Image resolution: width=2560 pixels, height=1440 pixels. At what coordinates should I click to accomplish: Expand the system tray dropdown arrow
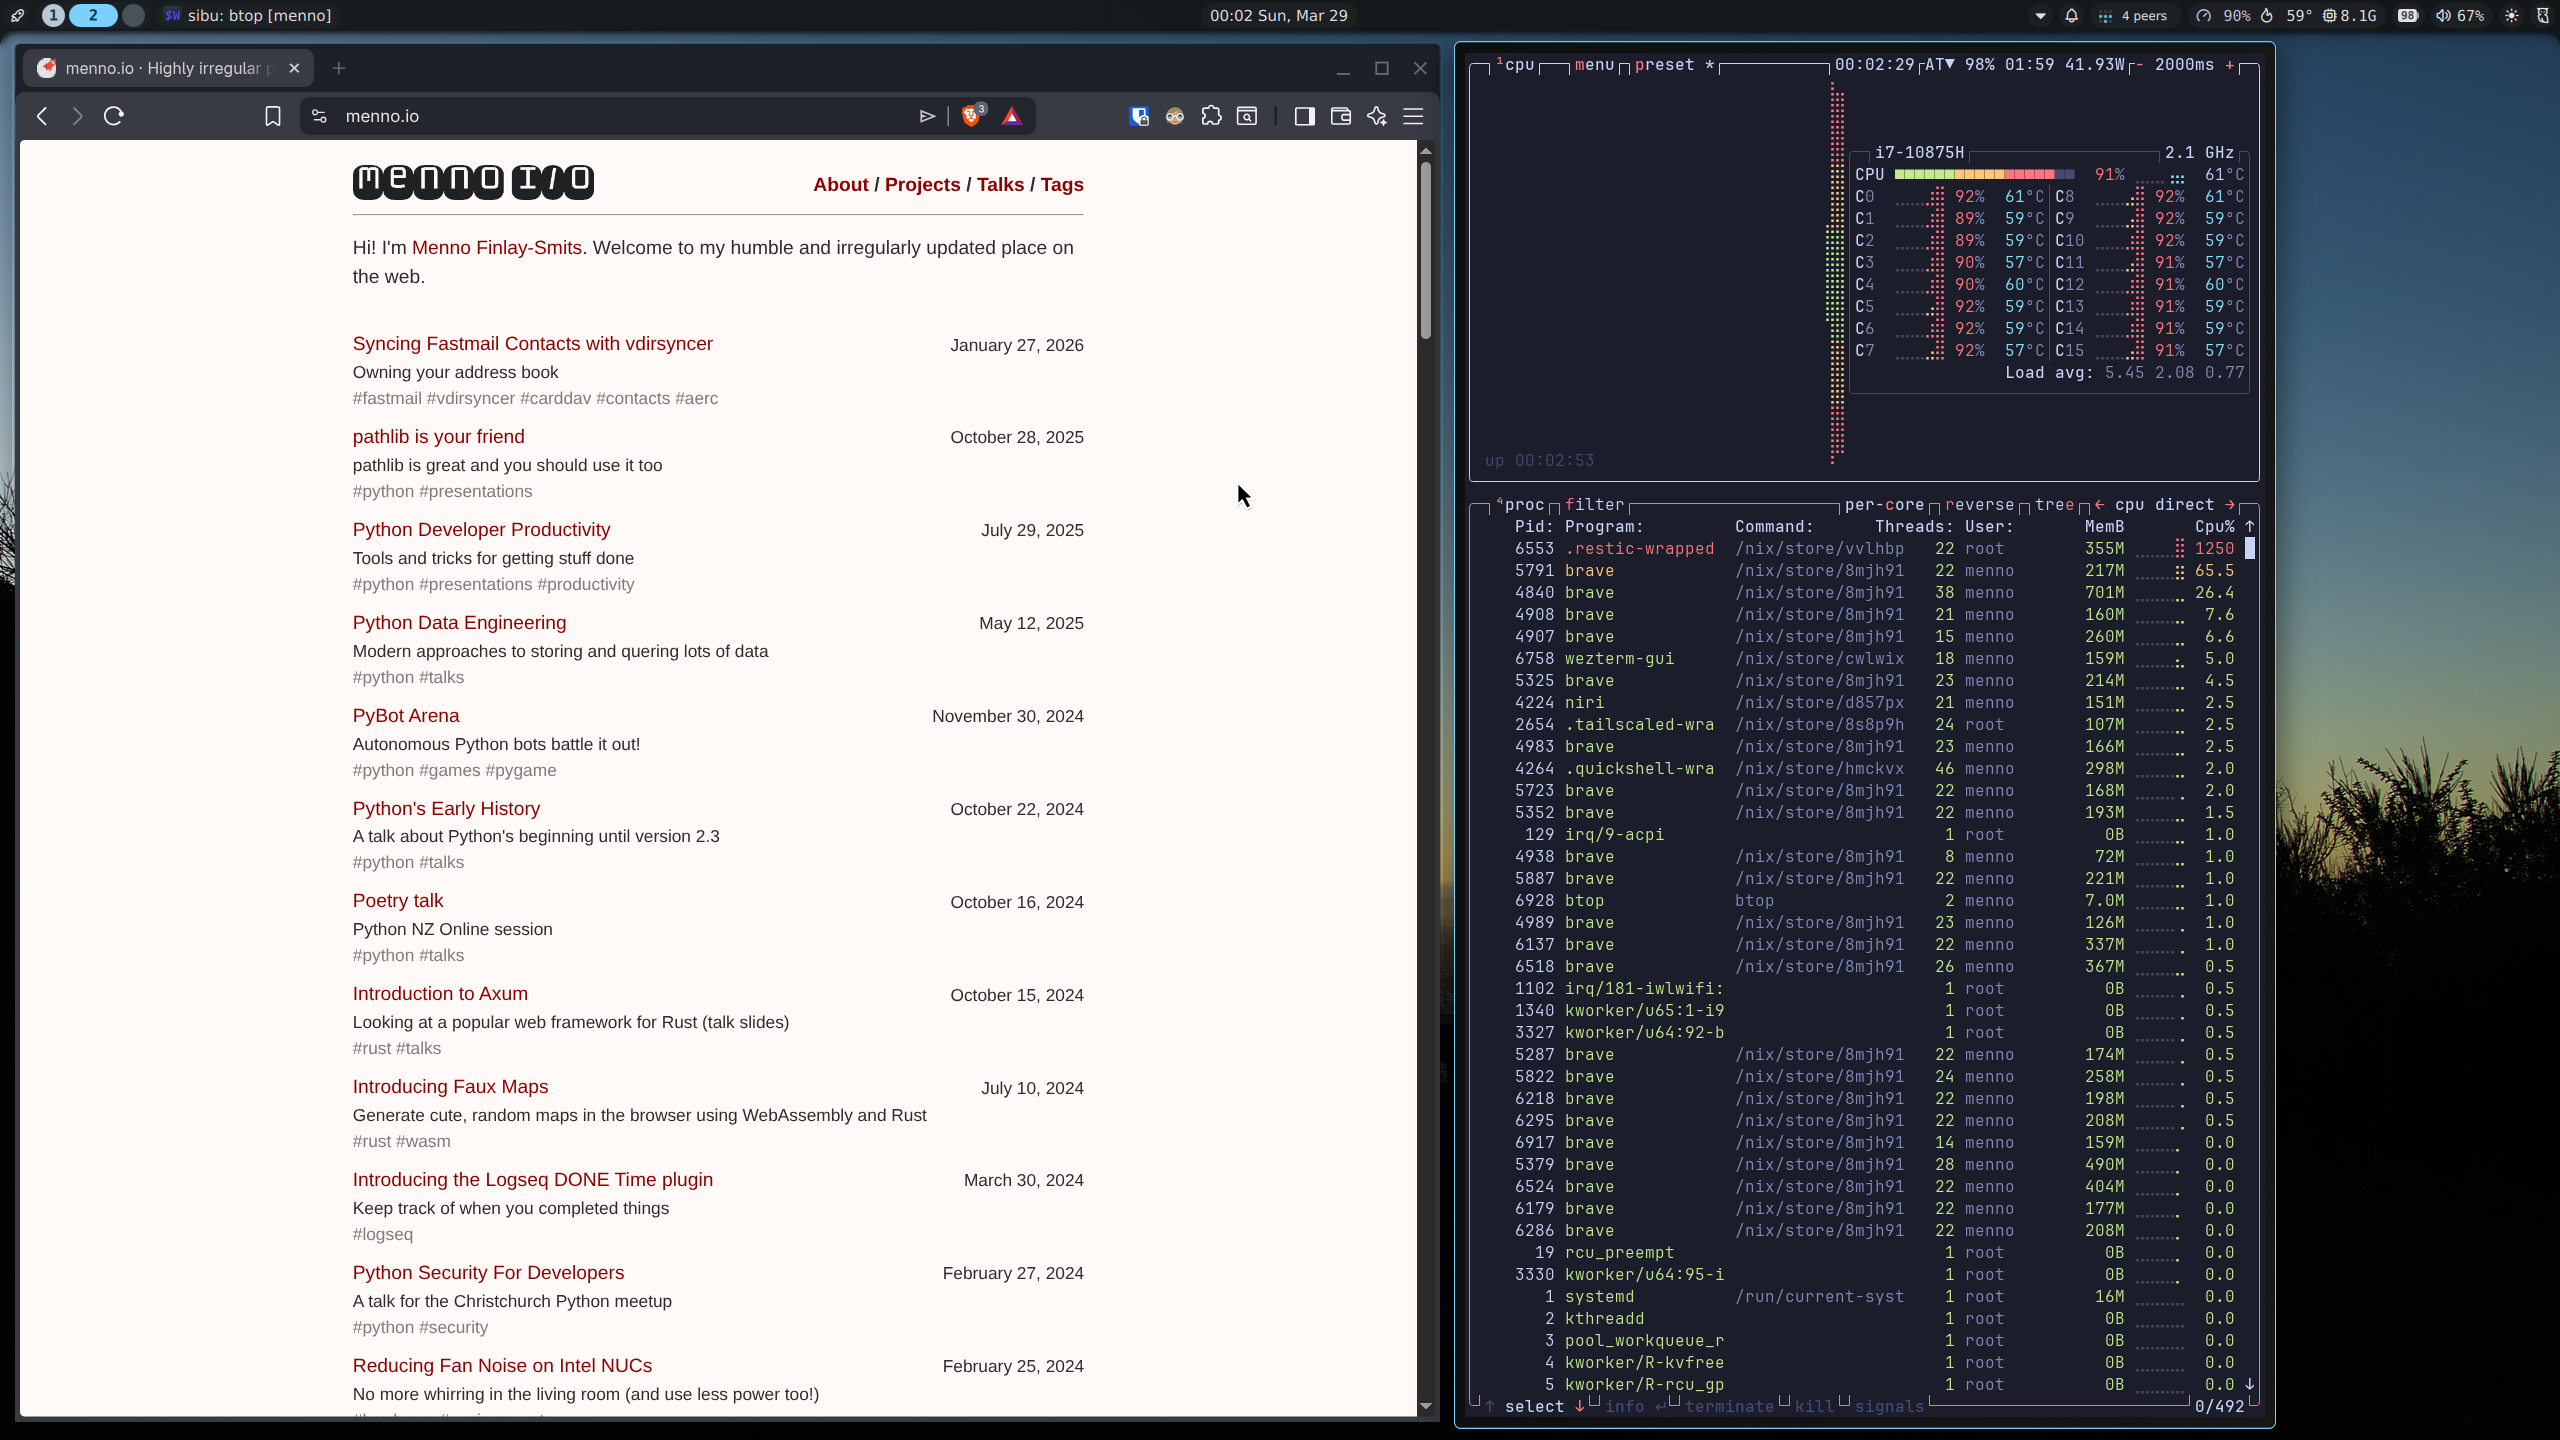[x=2041, y=16]
